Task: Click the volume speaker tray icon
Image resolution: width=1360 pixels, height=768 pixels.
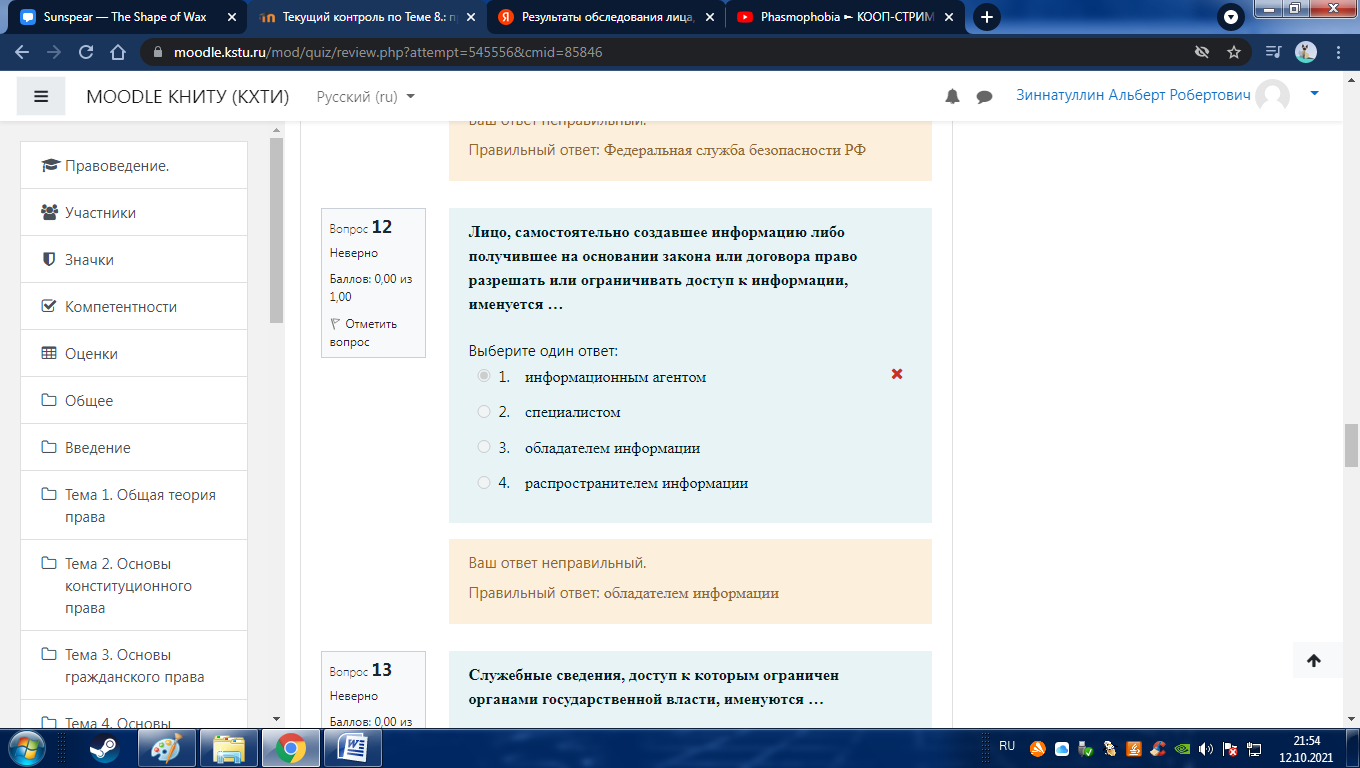Action: (1205, 748)
